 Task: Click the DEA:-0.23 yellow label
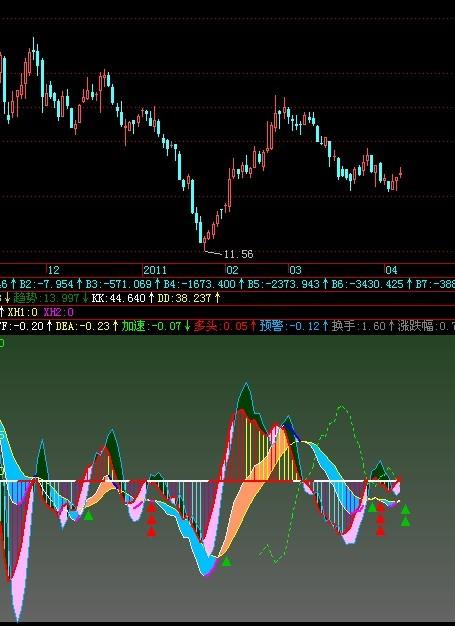pos(82,327)
